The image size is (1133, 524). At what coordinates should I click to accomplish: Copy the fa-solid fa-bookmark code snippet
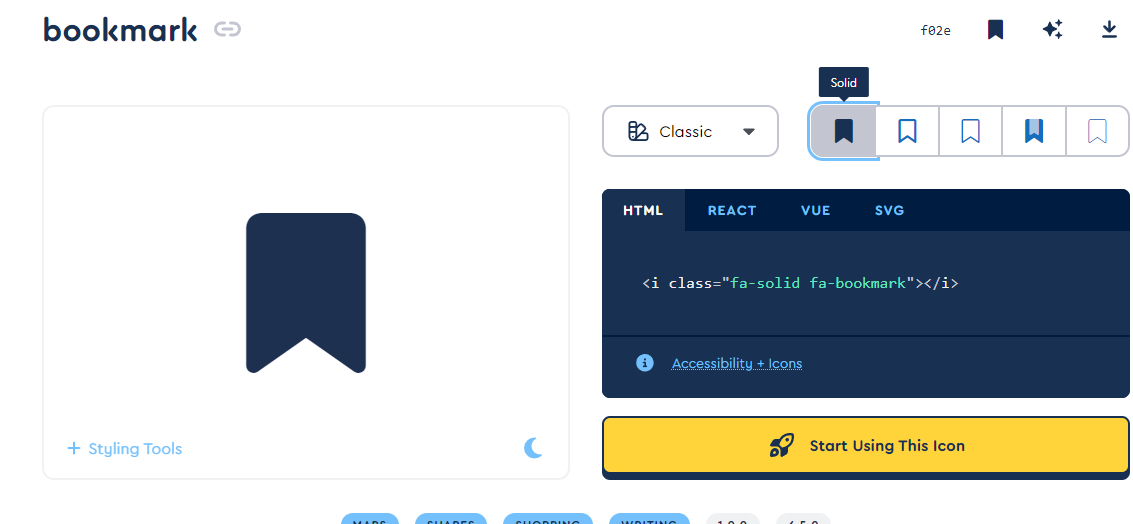(x=800, y=283)
